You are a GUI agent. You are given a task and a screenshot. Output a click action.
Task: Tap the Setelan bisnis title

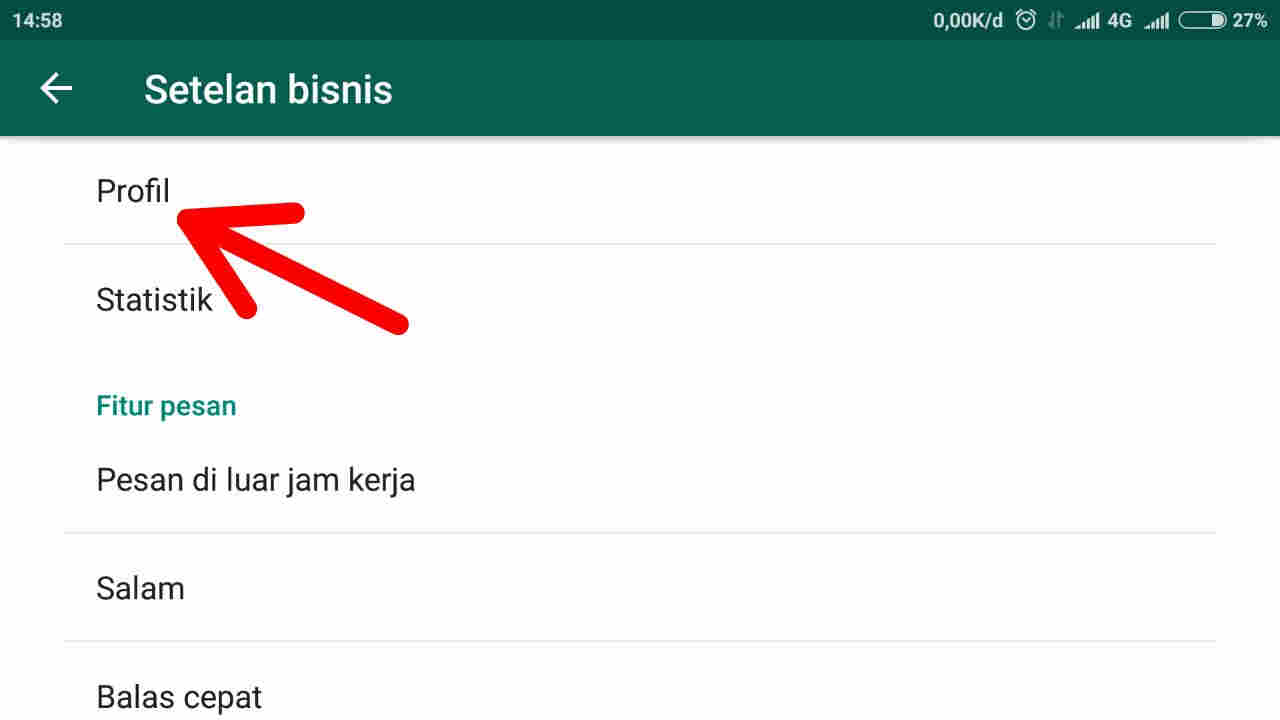[268, 89]
